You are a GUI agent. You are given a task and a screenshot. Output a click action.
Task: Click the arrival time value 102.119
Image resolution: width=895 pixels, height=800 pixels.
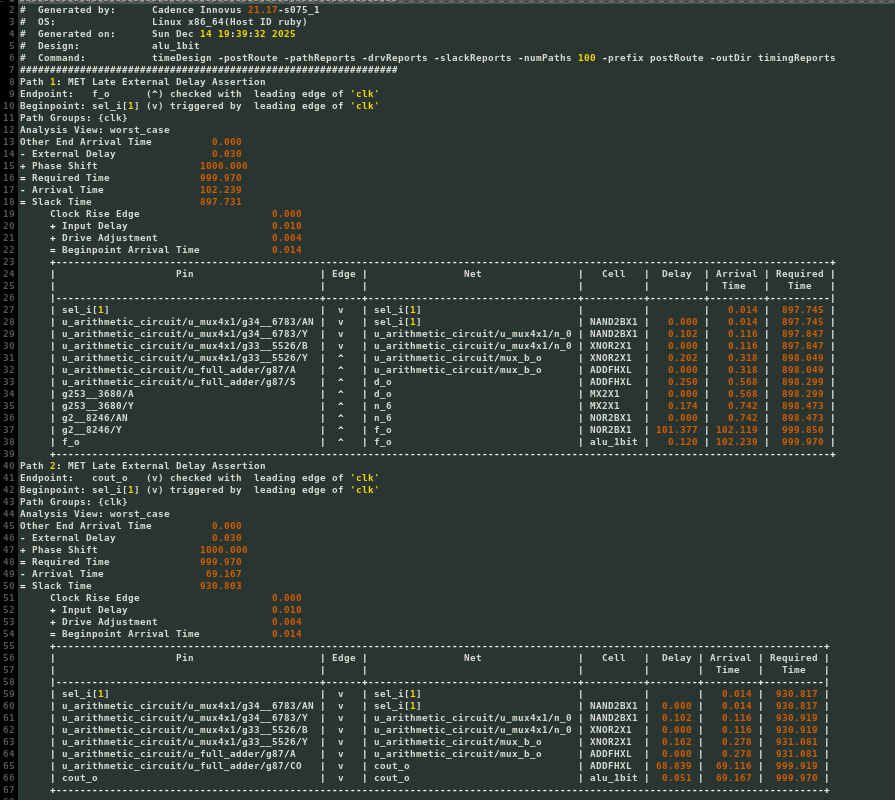click(x=737, y=429)
